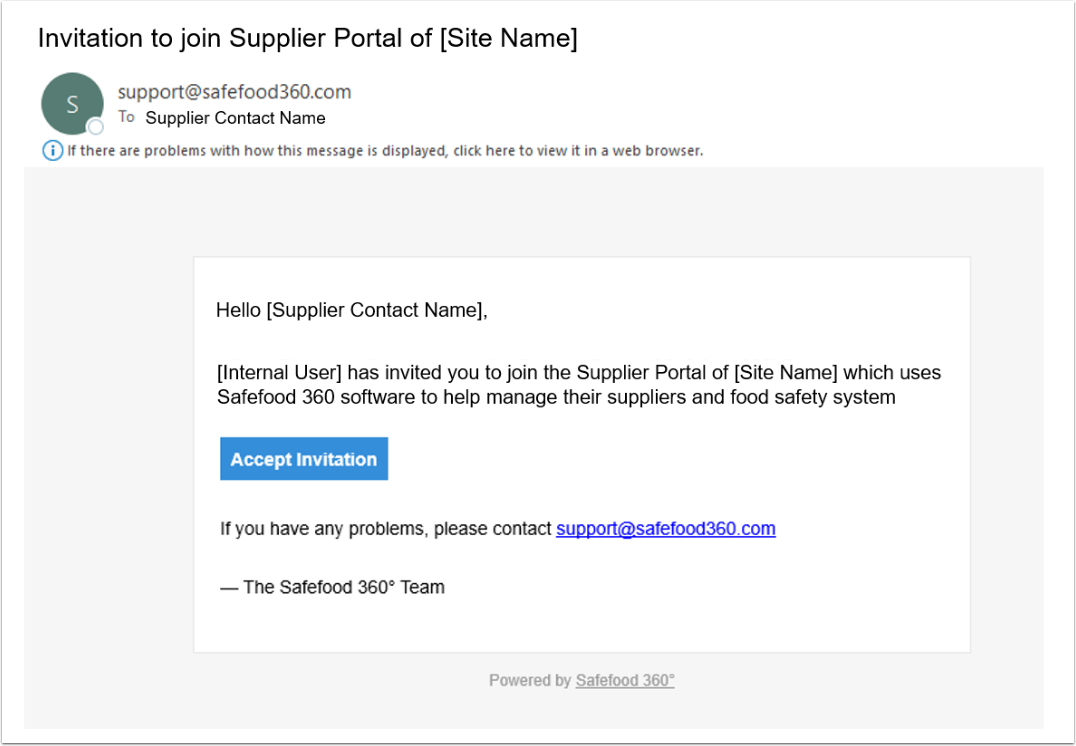Select the sender address in the email header
This screenshot has height=746, width=1076.
(x=234, y=92)
